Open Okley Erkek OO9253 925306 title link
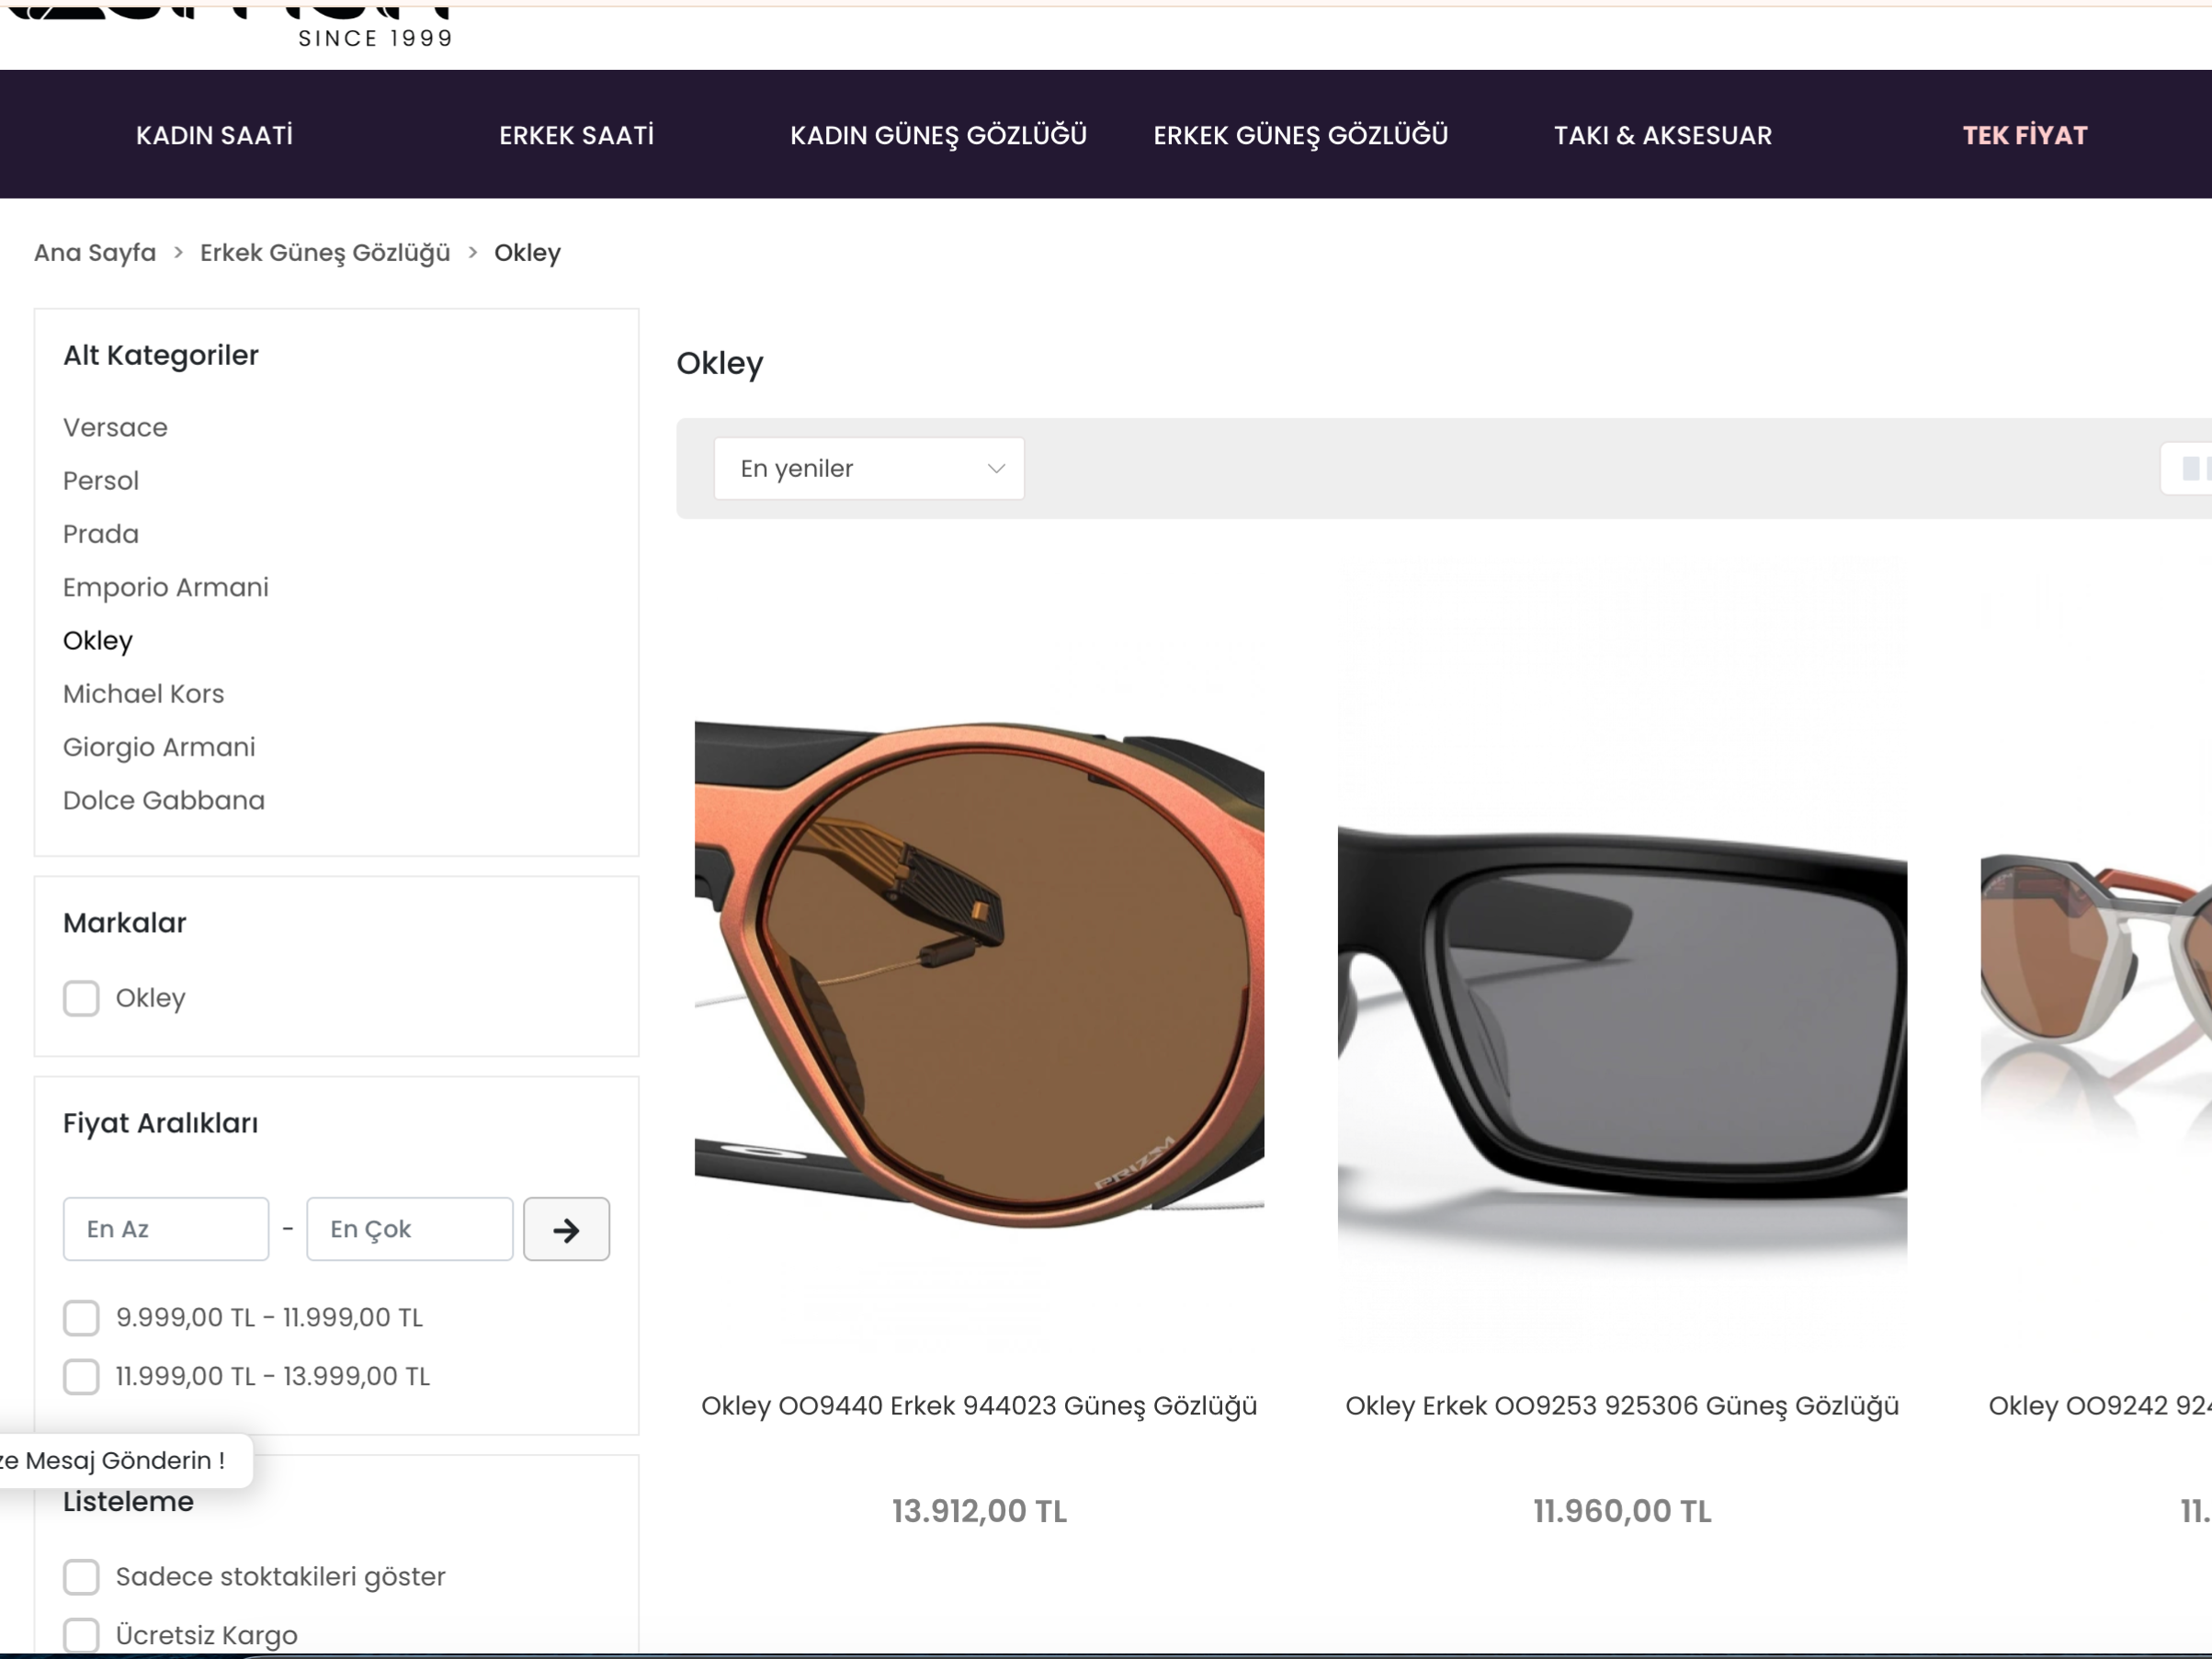Screen dimensions: 2212x1659 click(1622, 1406)
